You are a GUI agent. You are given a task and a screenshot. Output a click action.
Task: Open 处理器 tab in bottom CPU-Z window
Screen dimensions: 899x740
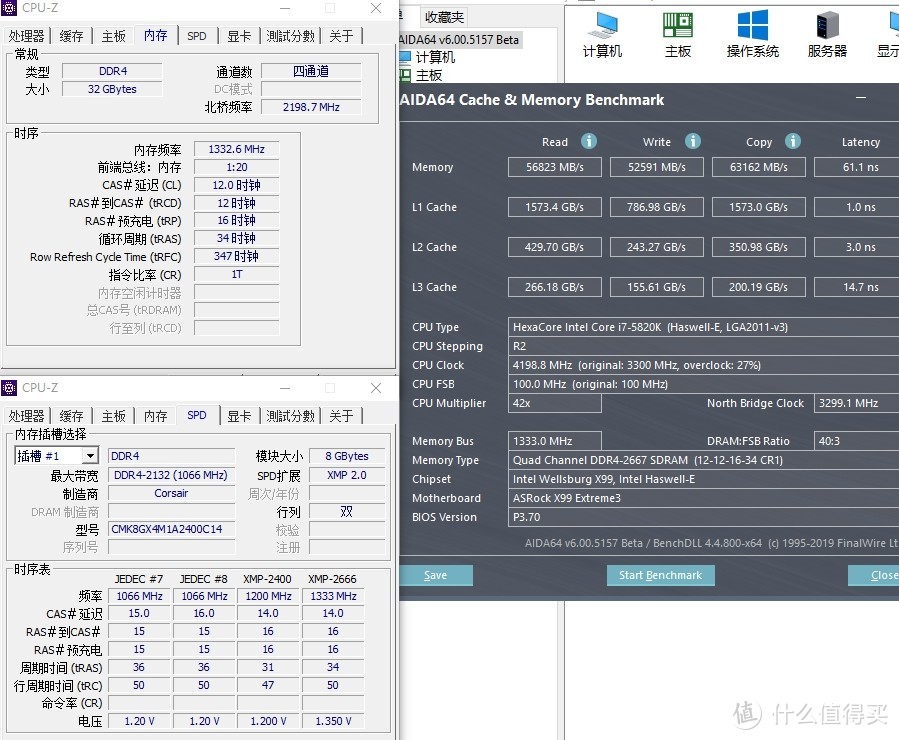26,416
